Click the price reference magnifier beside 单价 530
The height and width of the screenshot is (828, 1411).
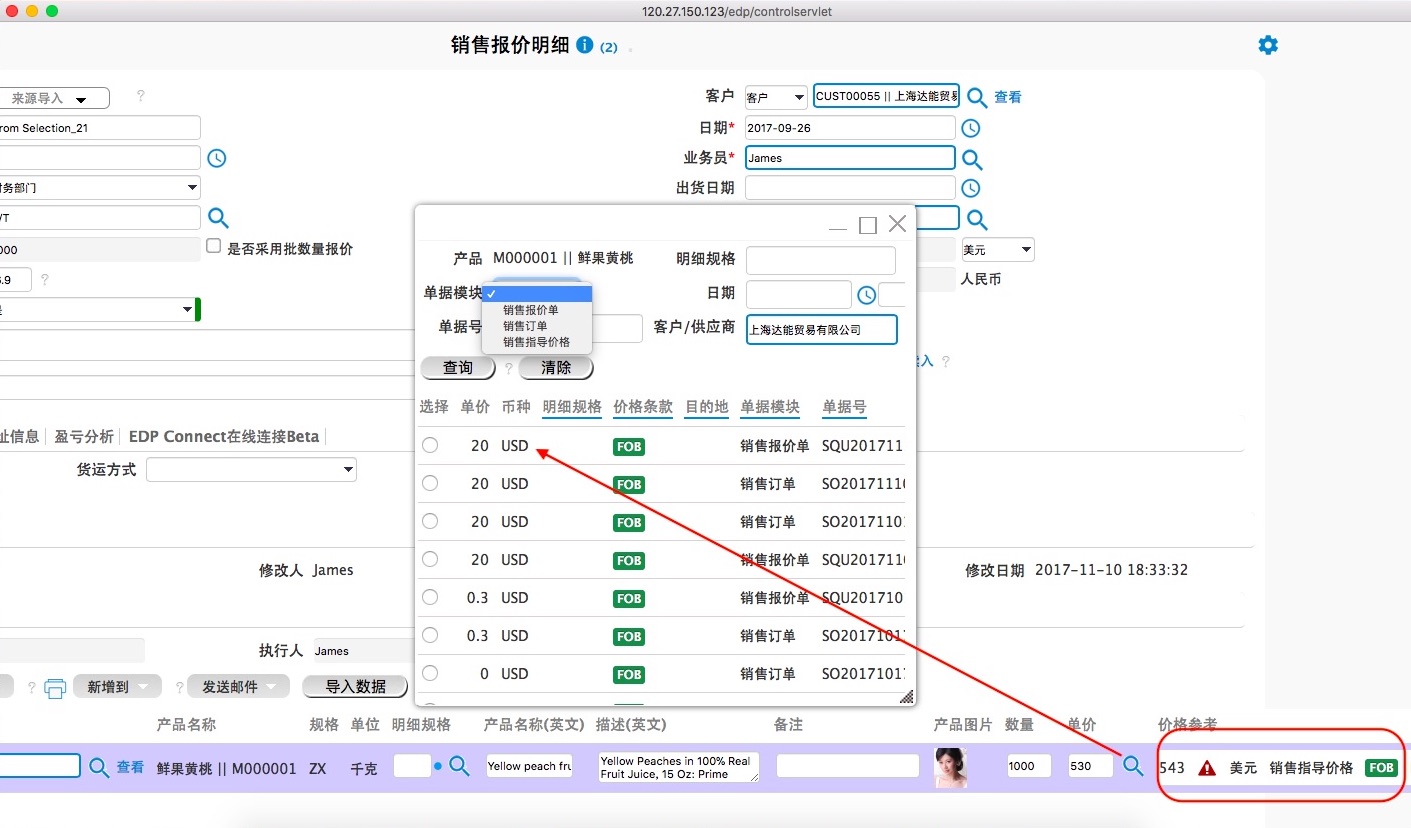coord(1133,766)
